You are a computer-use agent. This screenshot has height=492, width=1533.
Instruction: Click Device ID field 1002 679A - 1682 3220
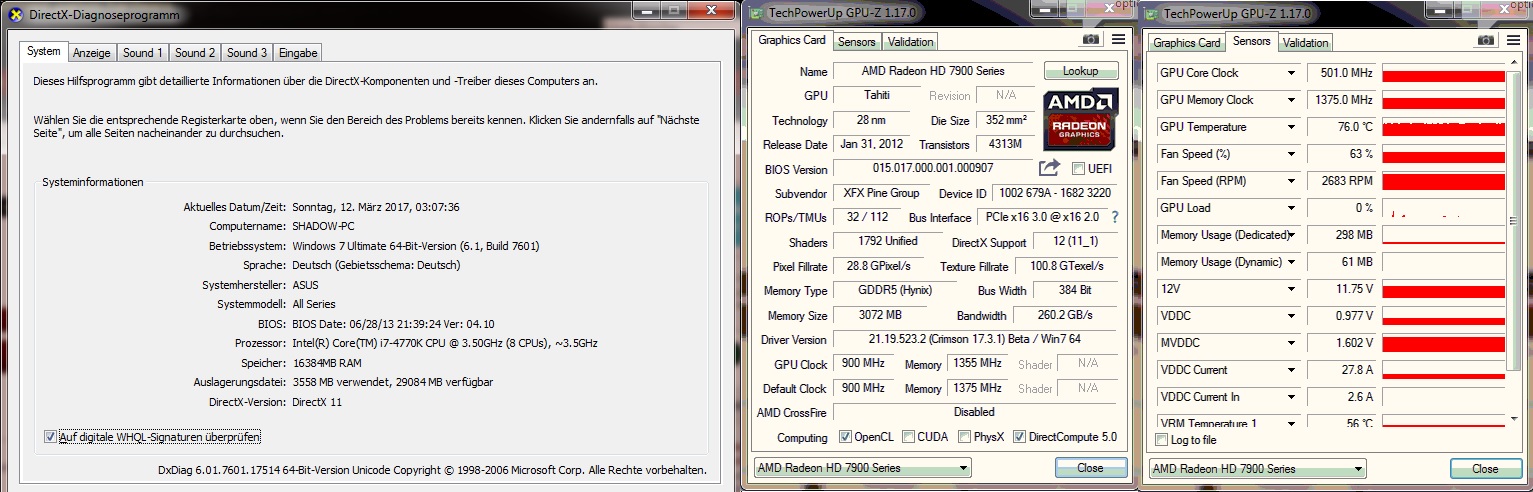click(x=1054, y=193)
